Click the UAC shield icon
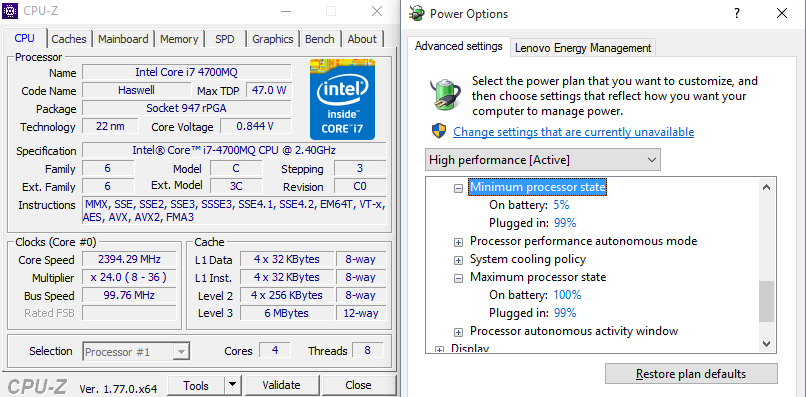This screenshot has height=397, width=806. coord(438,132)
